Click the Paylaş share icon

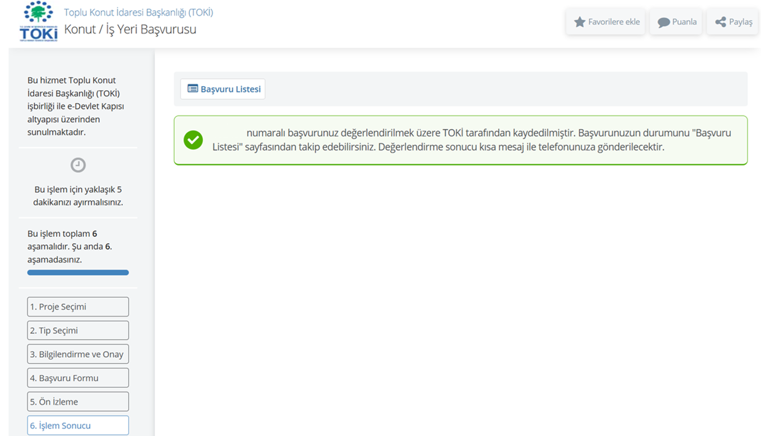720,22
